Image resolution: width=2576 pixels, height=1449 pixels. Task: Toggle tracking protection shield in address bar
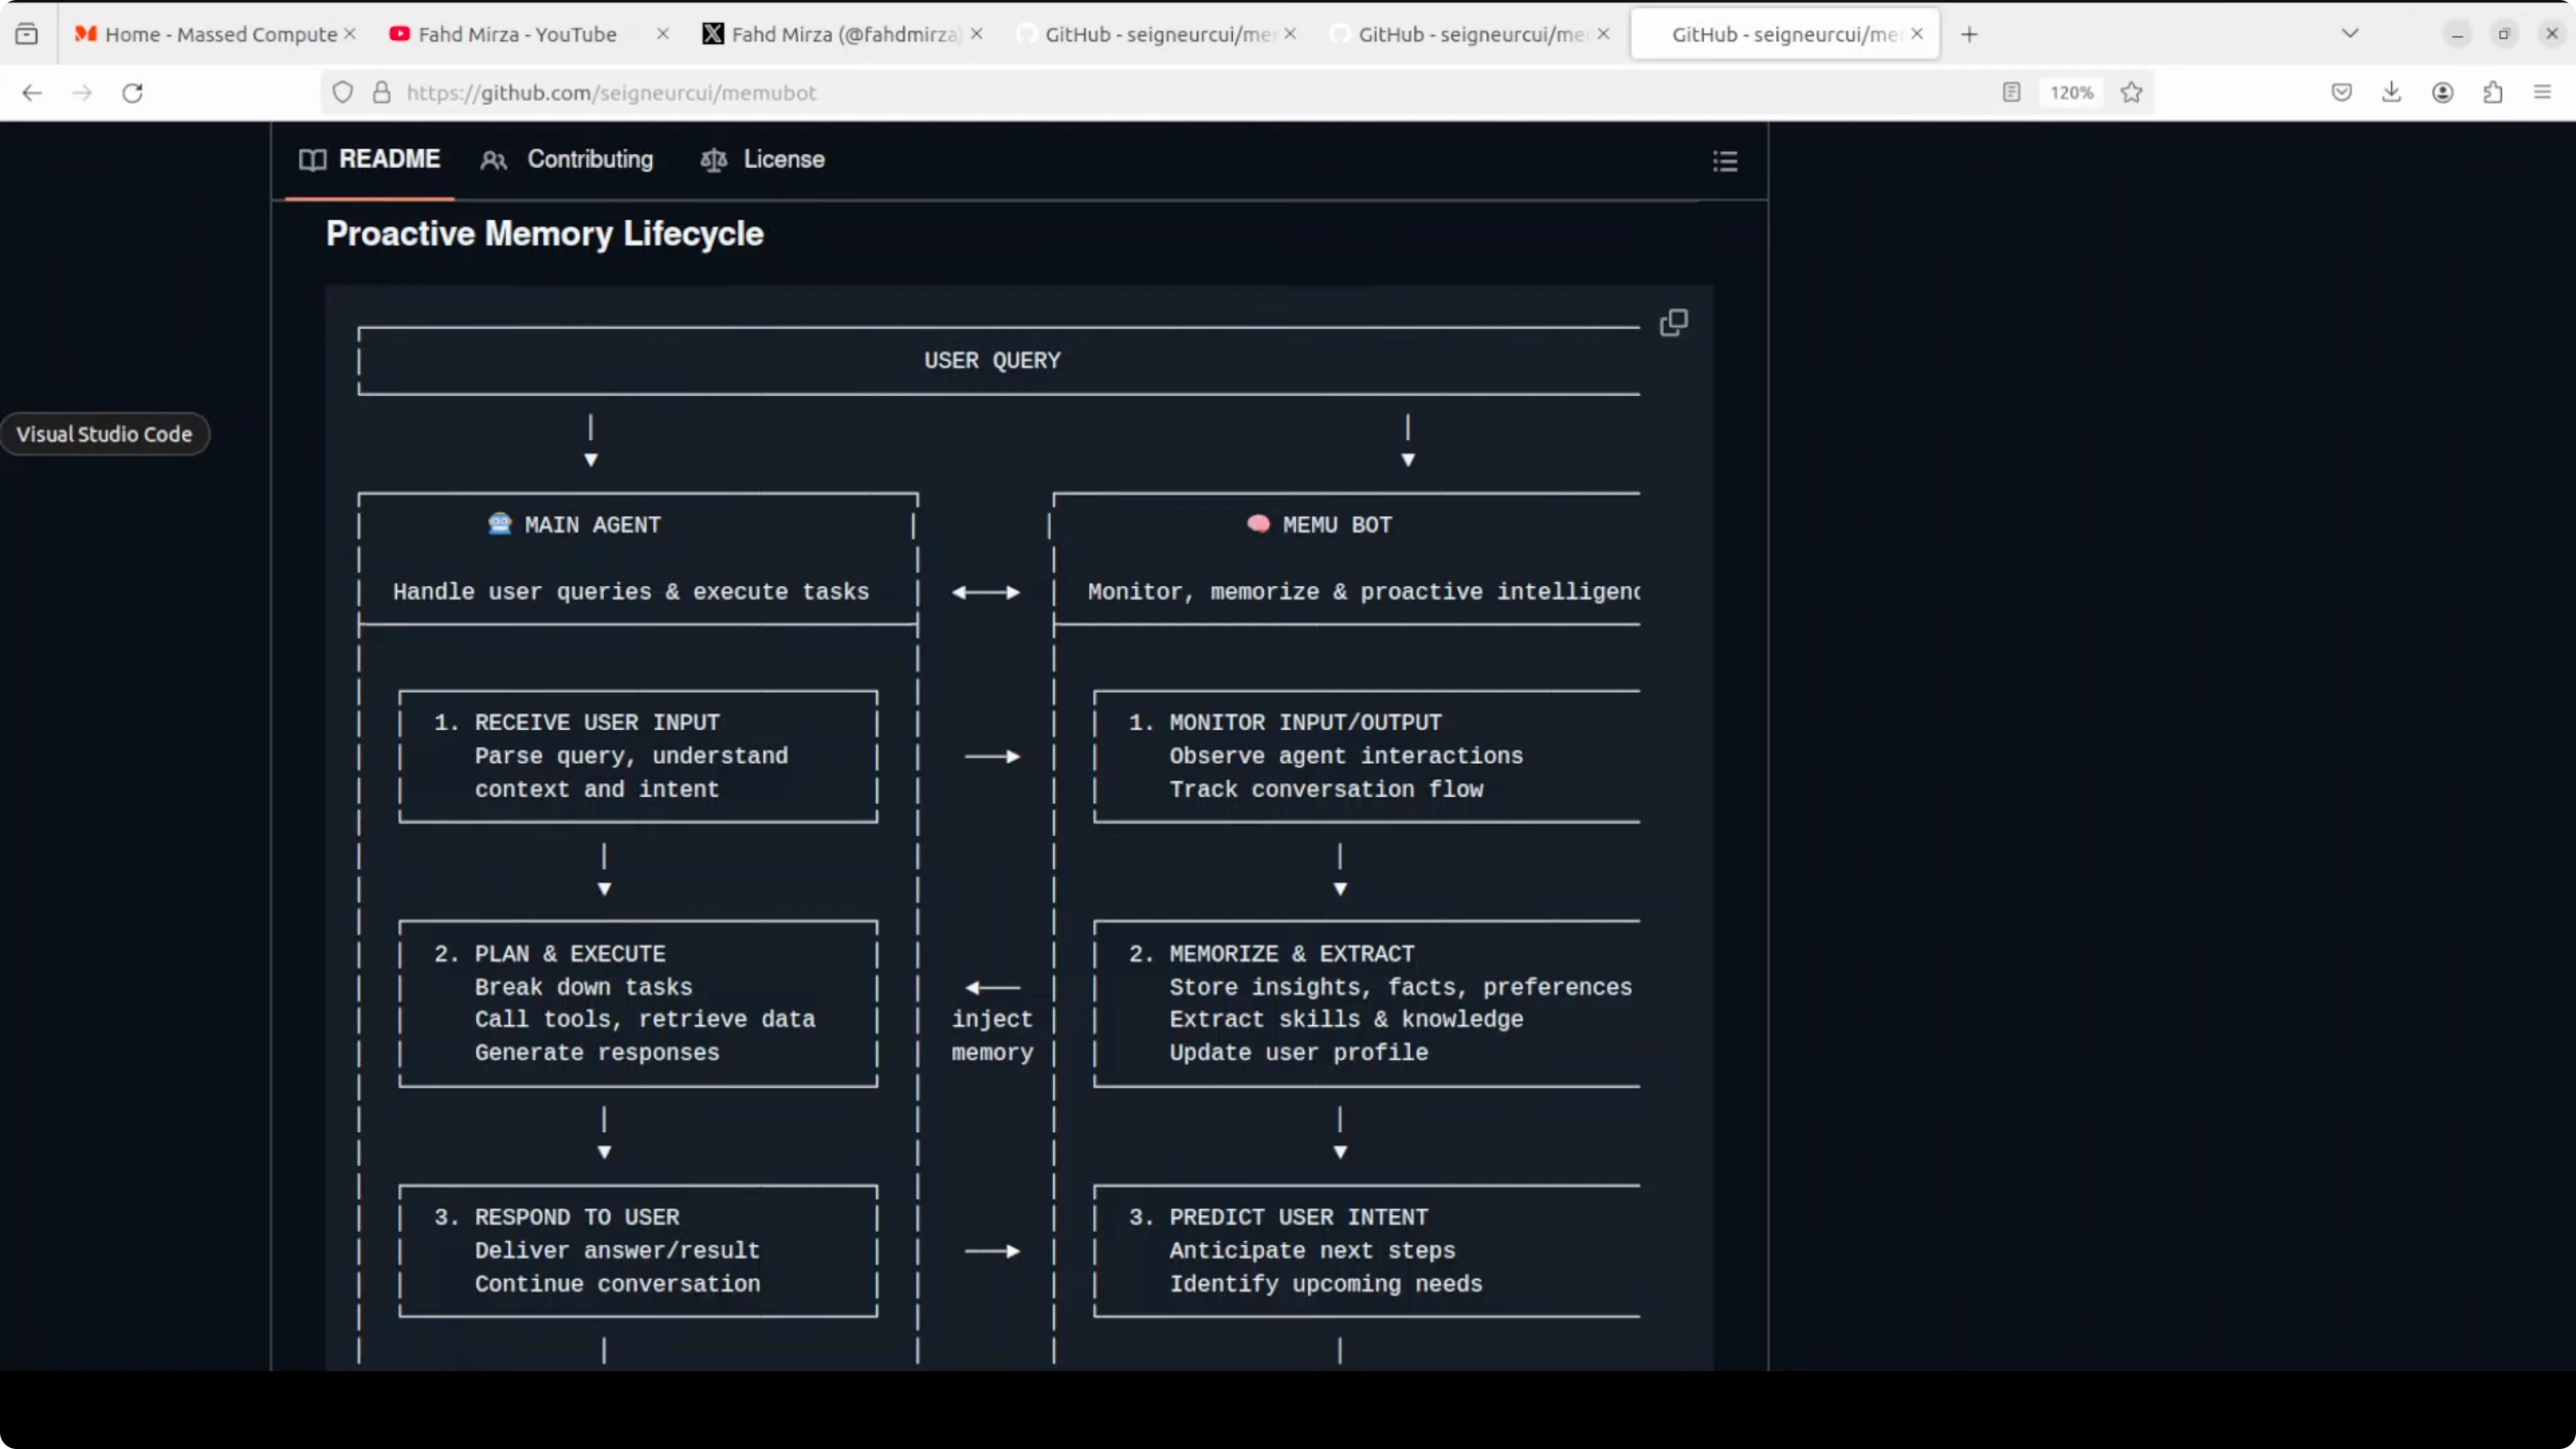pyautogui.click(x=343, y=92)
